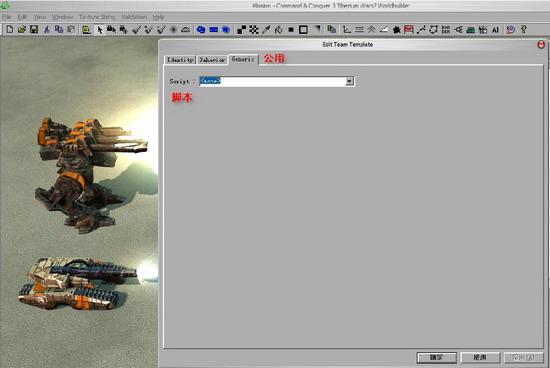Image resolution: width=550 pixels, height=368 pixels.
Task: Expand the Script dropdown arrow
Action: click(349, 81)
